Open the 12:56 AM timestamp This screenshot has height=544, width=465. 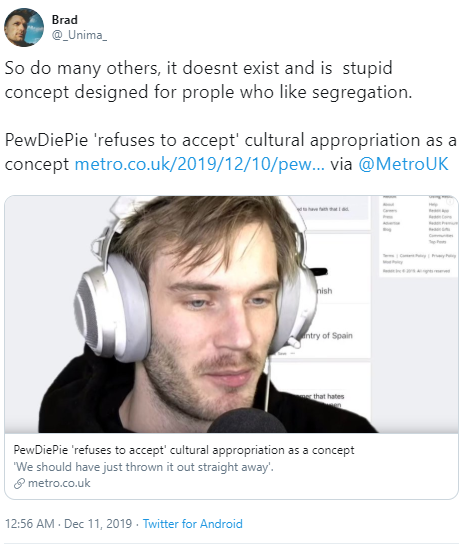(30, 524)
